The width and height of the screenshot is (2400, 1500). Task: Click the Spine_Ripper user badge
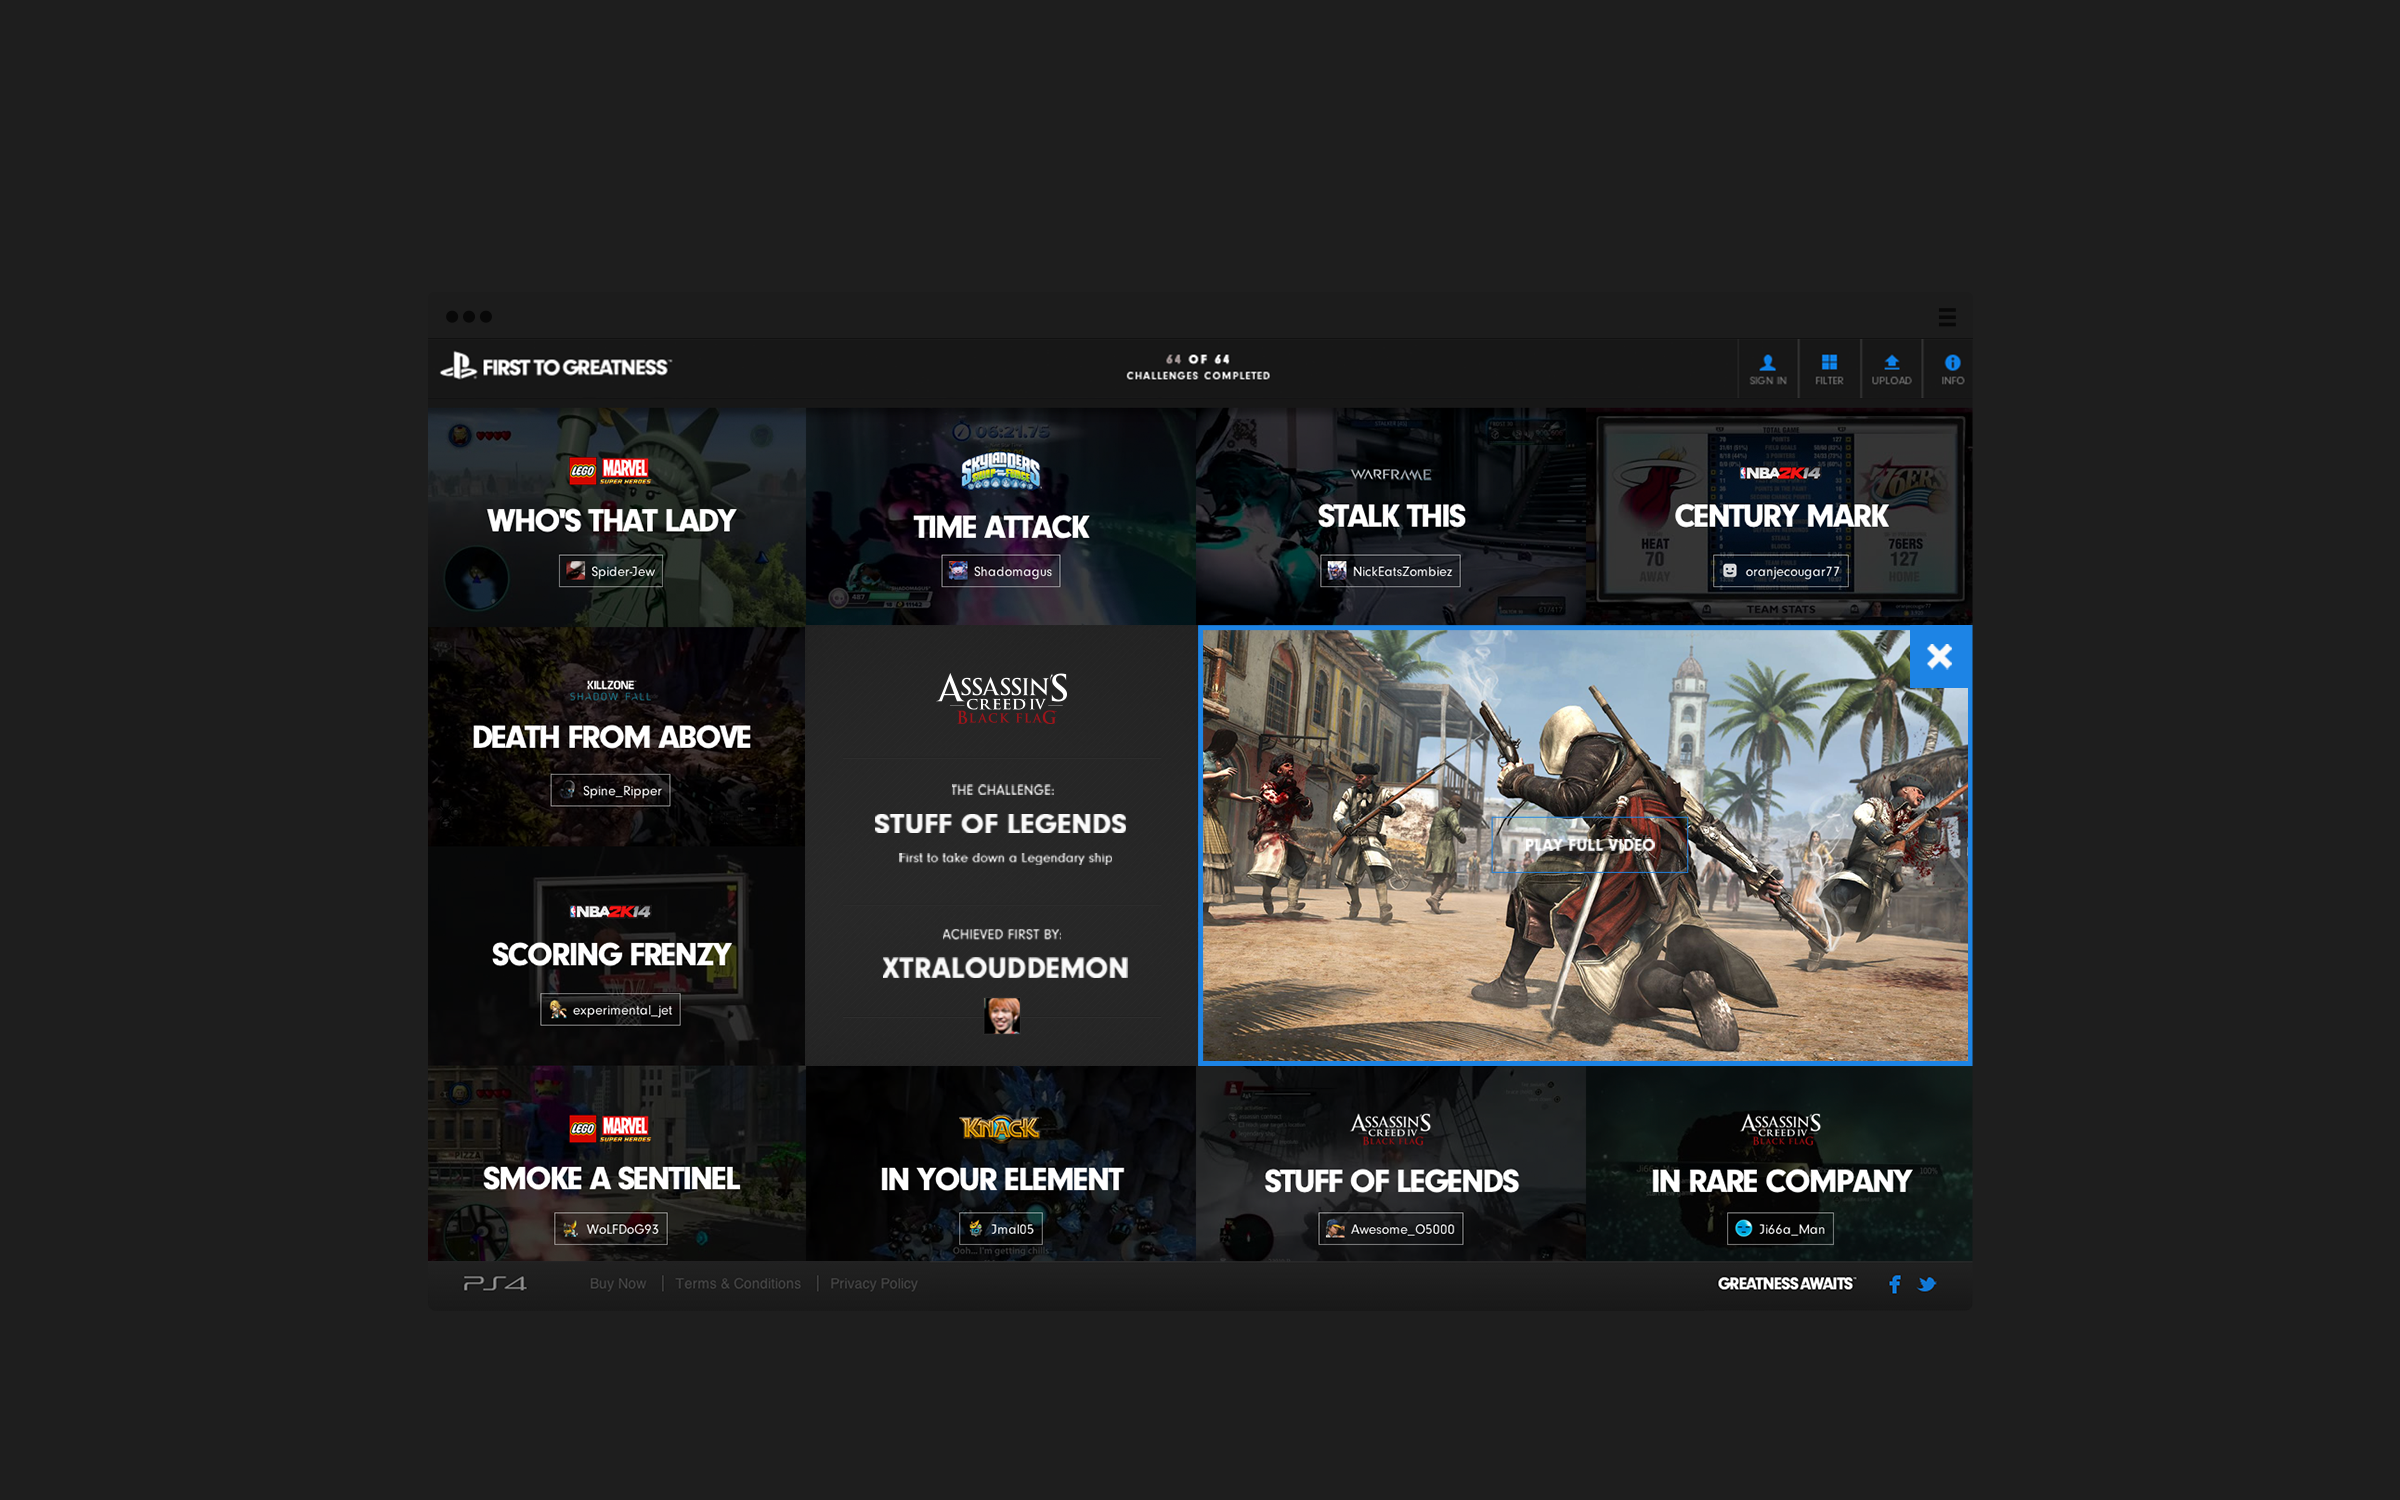tap(610, 790)
